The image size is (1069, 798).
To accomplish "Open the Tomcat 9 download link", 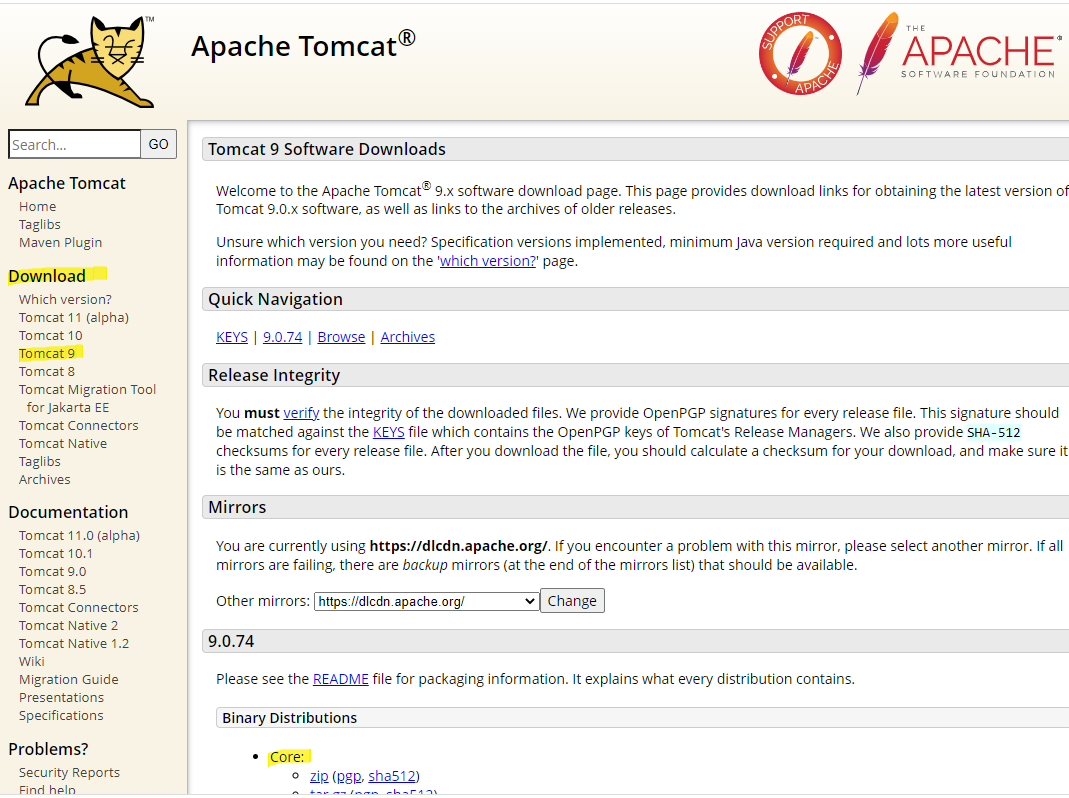I will click(47, 353).
